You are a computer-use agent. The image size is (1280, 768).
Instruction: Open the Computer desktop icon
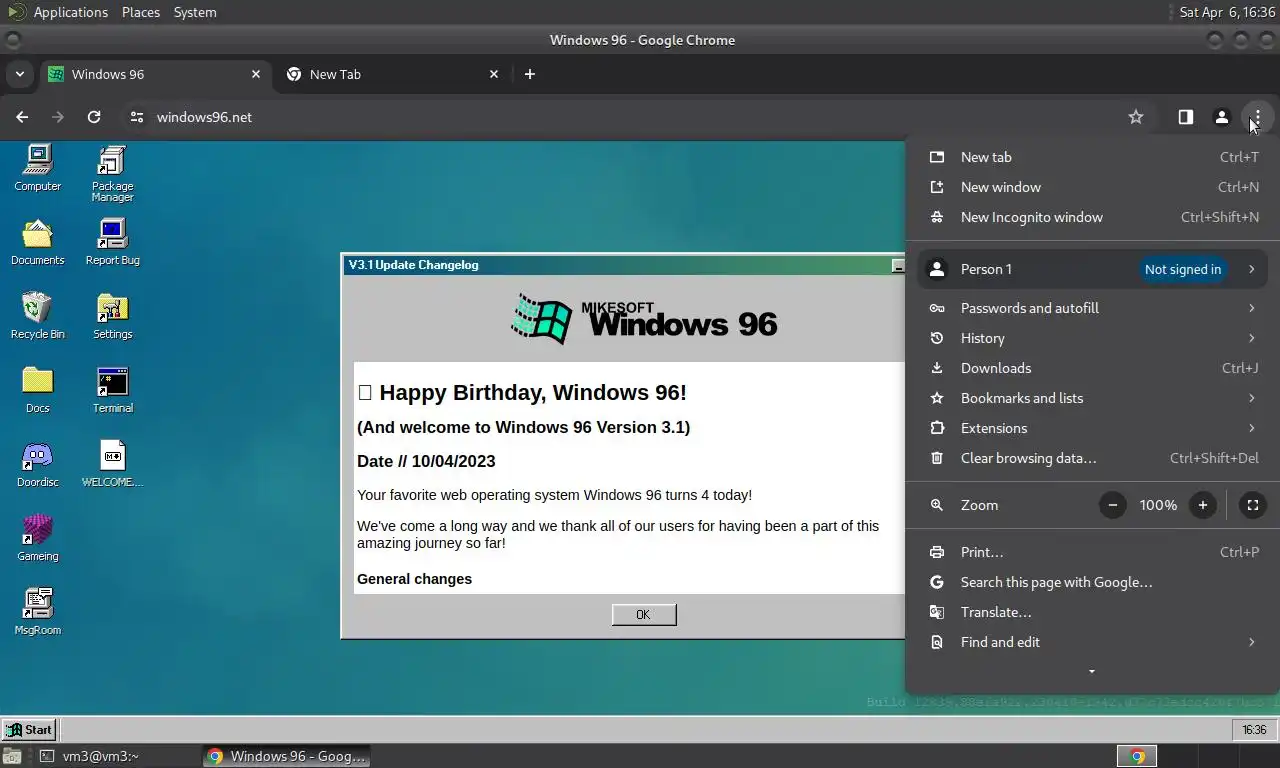(38, 168)
